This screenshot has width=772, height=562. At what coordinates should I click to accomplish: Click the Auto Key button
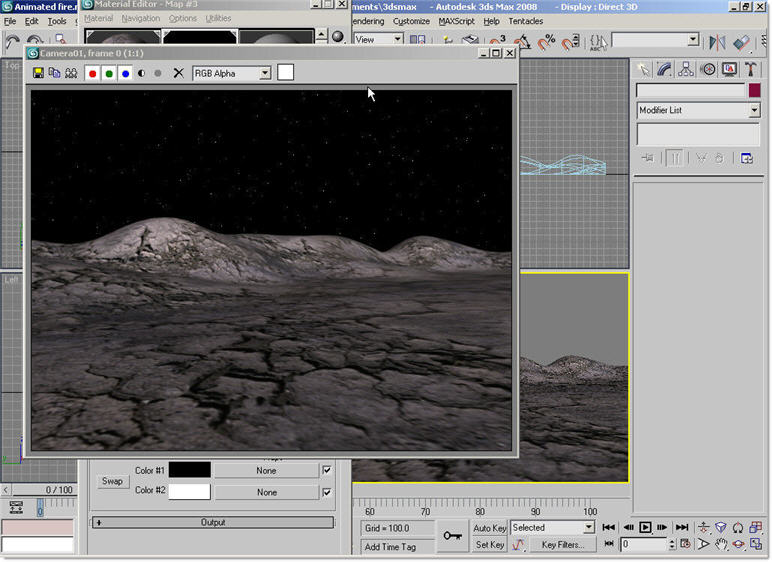point(489,527)
